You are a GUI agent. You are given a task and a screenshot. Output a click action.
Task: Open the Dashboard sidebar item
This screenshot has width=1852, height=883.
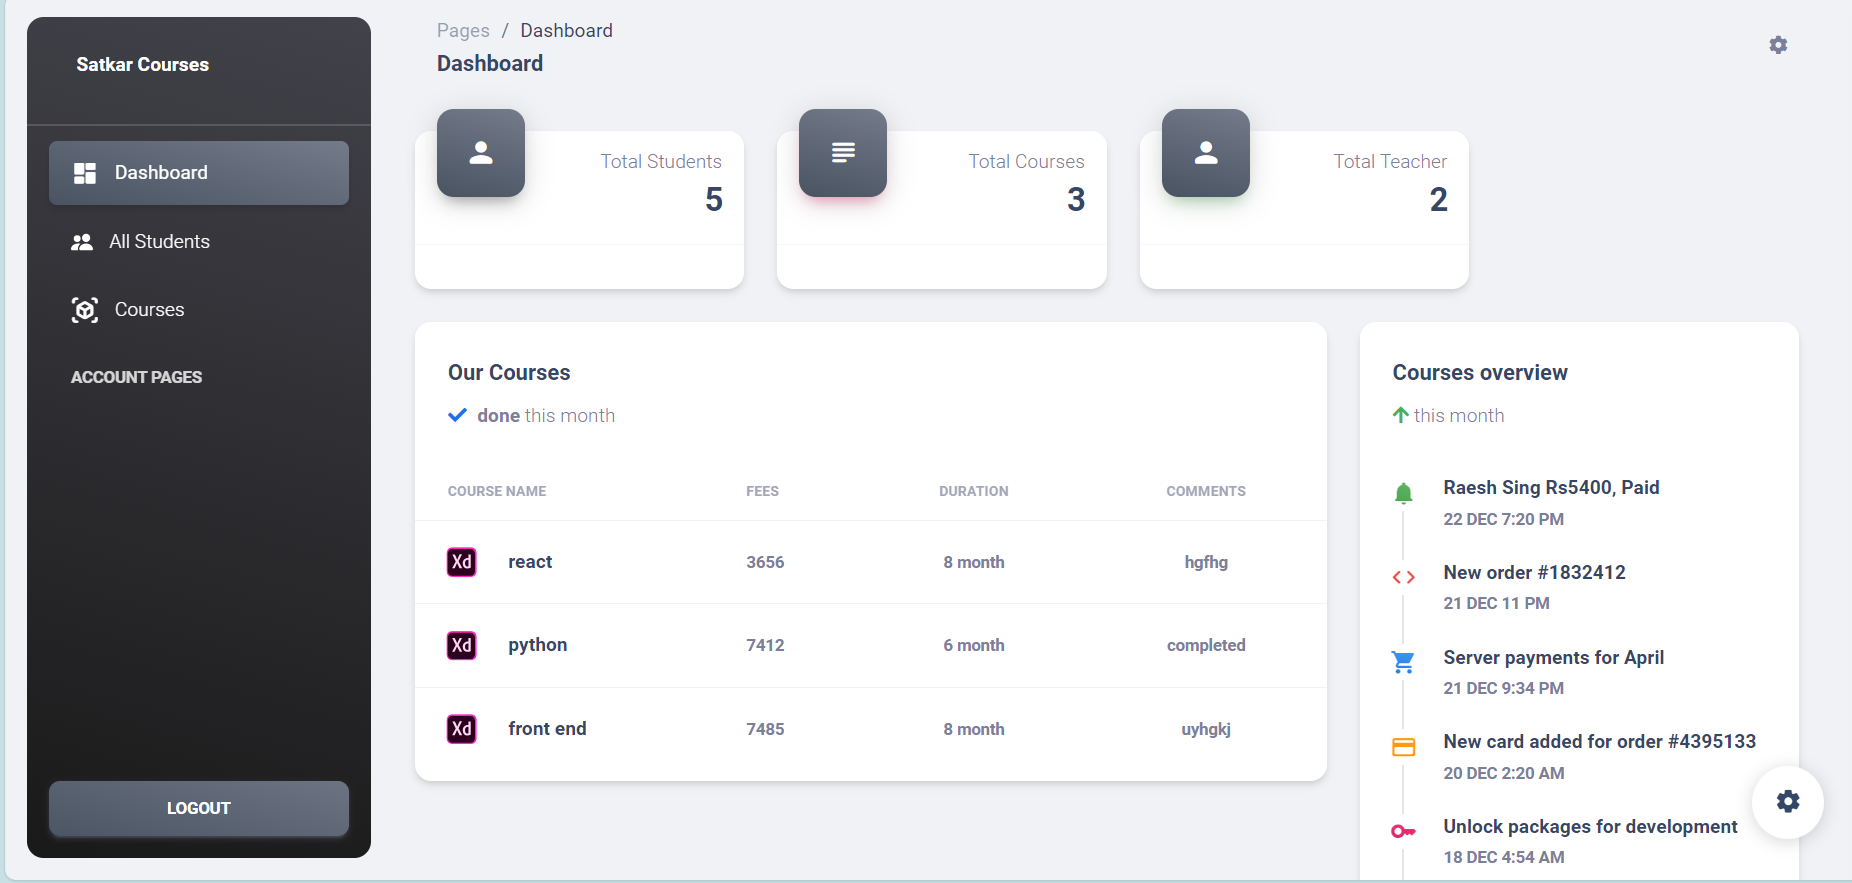[199, 173]
